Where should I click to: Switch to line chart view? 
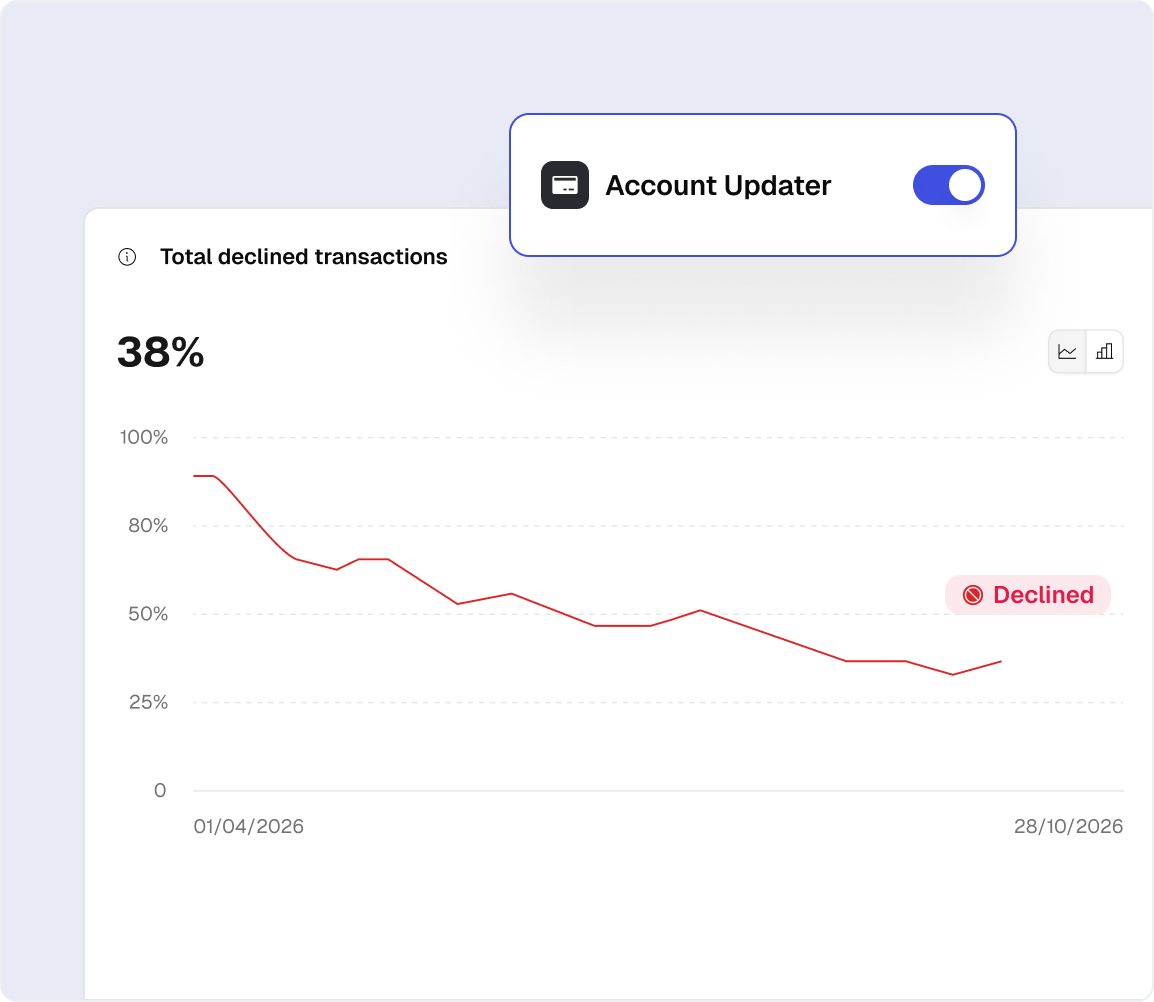1068,352
